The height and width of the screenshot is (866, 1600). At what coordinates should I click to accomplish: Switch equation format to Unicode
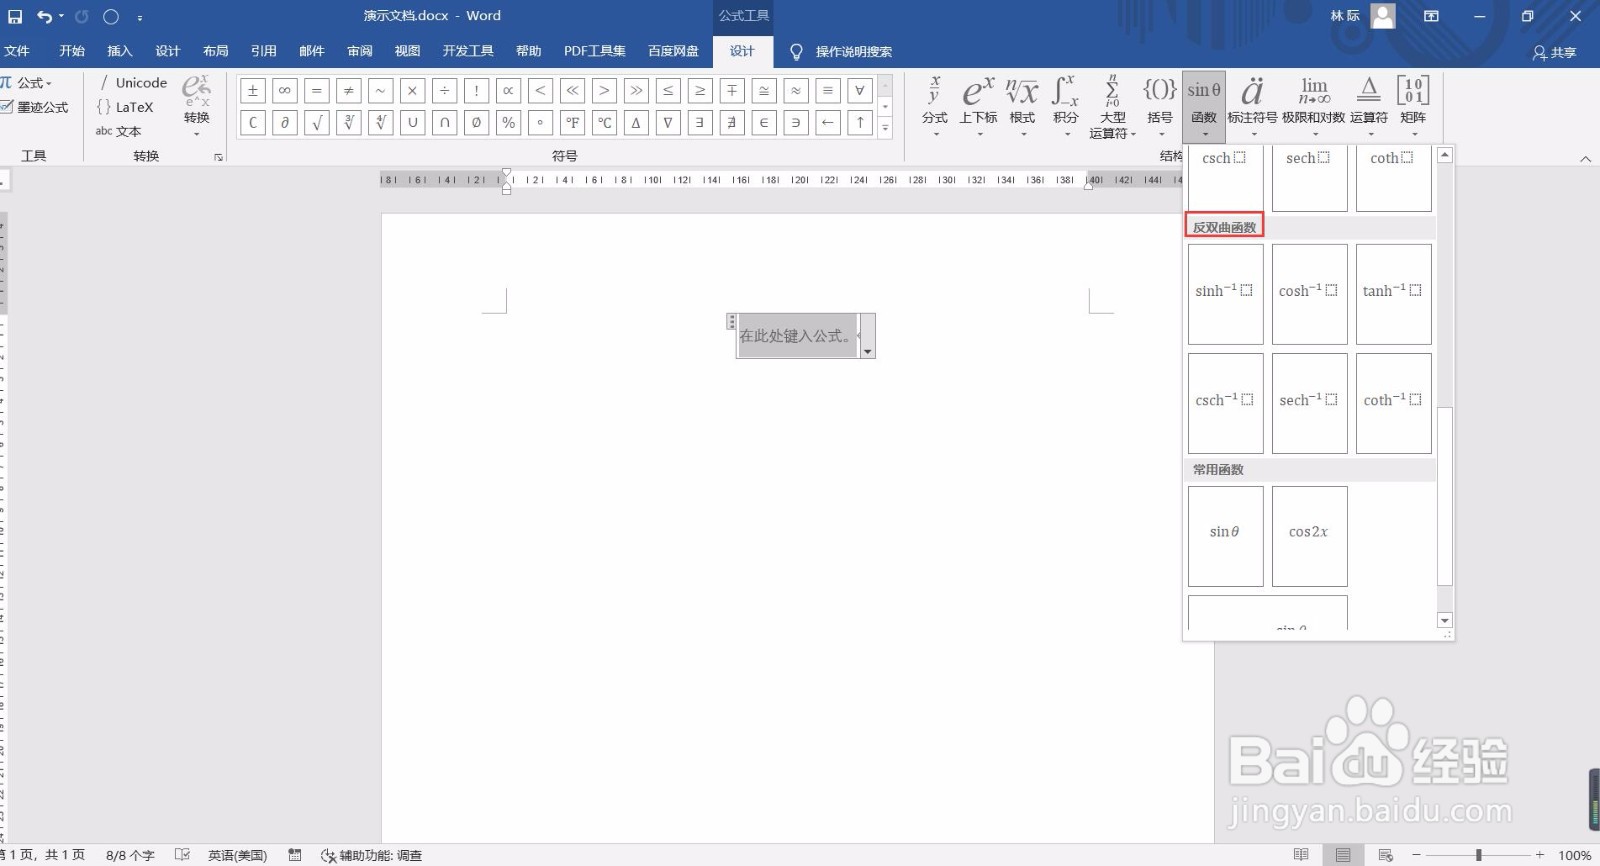(132, 83)
